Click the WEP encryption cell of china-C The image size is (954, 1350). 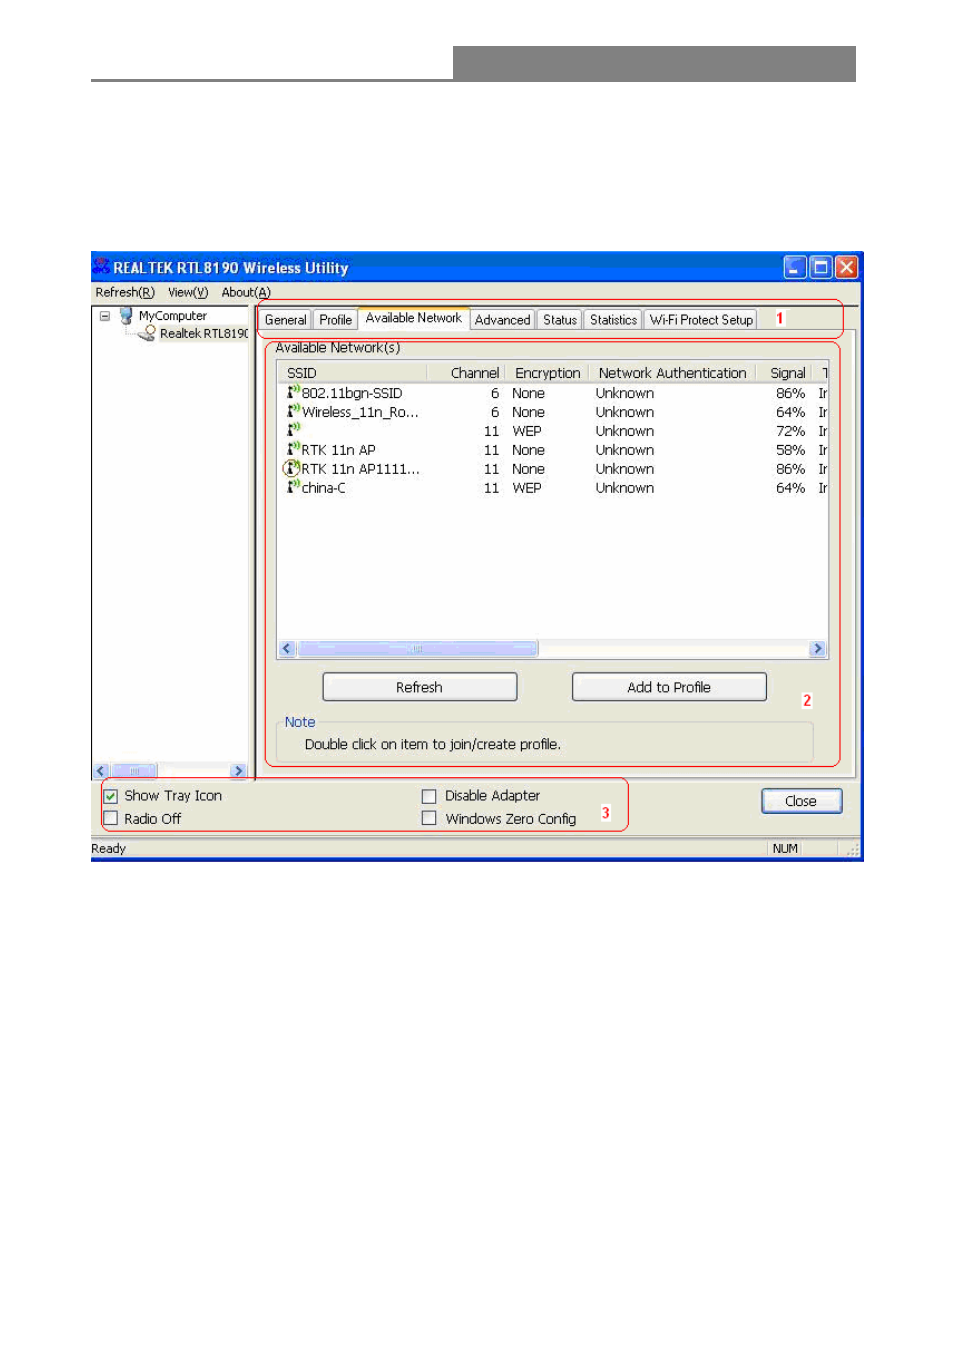(527, 488)
